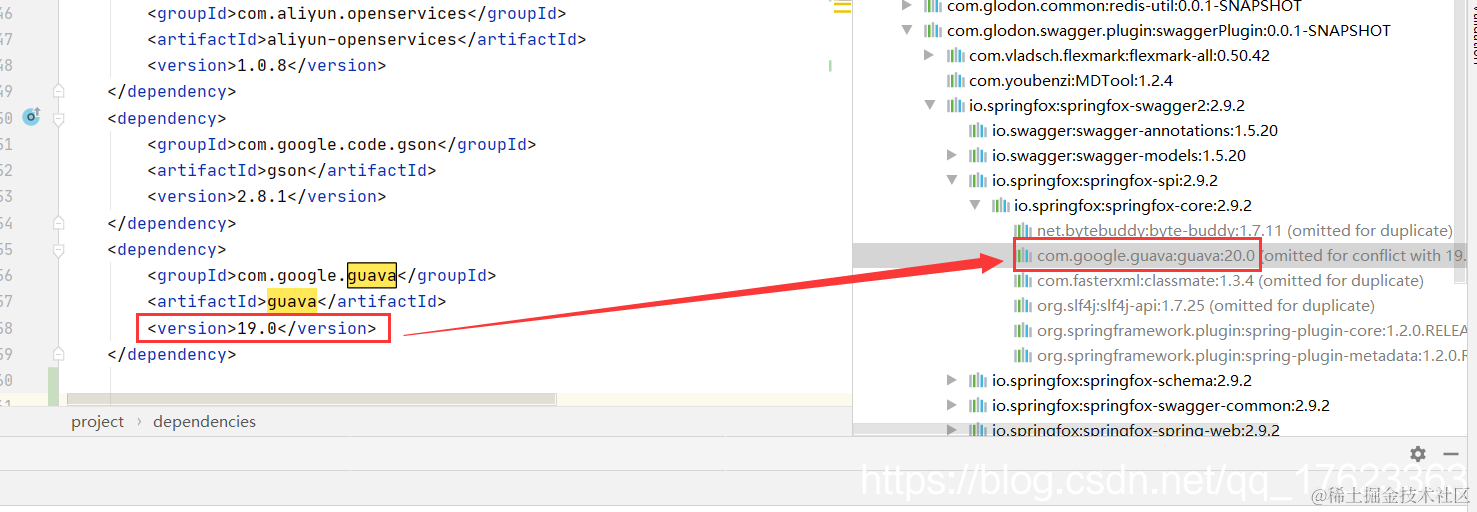Click the library icon of springfox-schema:2.9.2
This screenshot has height=512, width=1477.
tap(978, 380)
